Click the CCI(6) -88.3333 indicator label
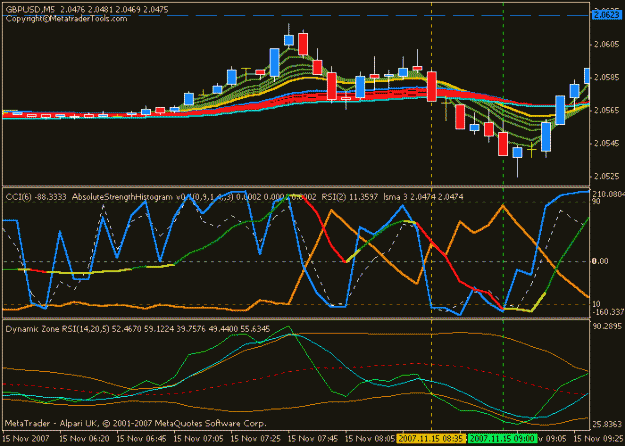This screenshot has width=625, height=446. 36,197
